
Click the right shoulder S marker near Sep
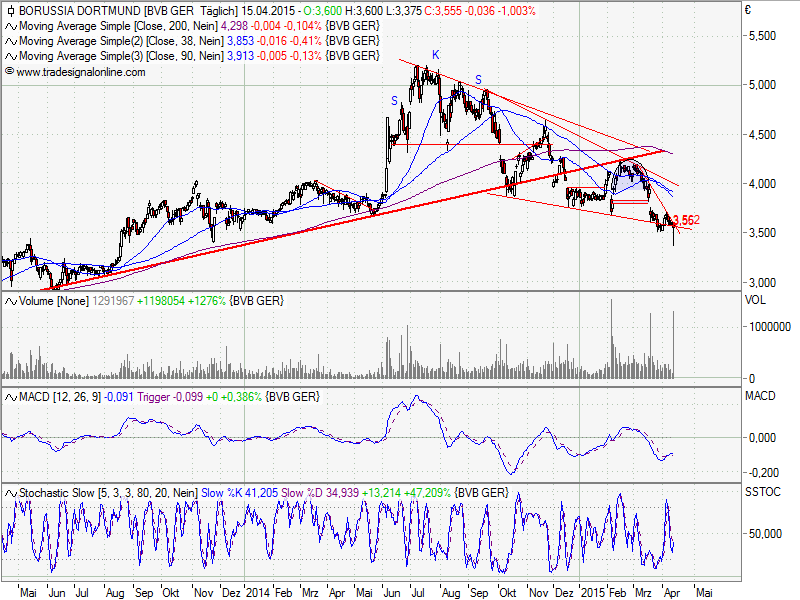point(478,80)
